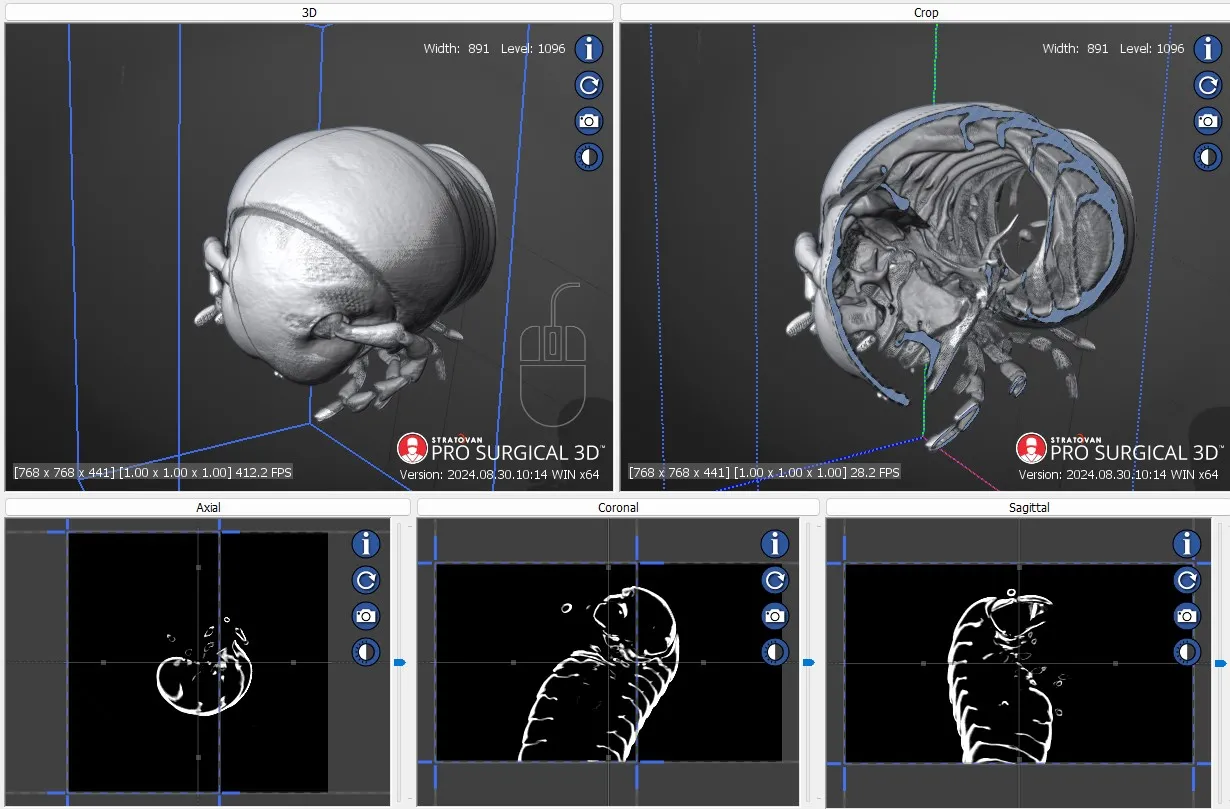Click the Sagittal panel header
The width and height of the screenshot is (1230, 809).
1027,507
